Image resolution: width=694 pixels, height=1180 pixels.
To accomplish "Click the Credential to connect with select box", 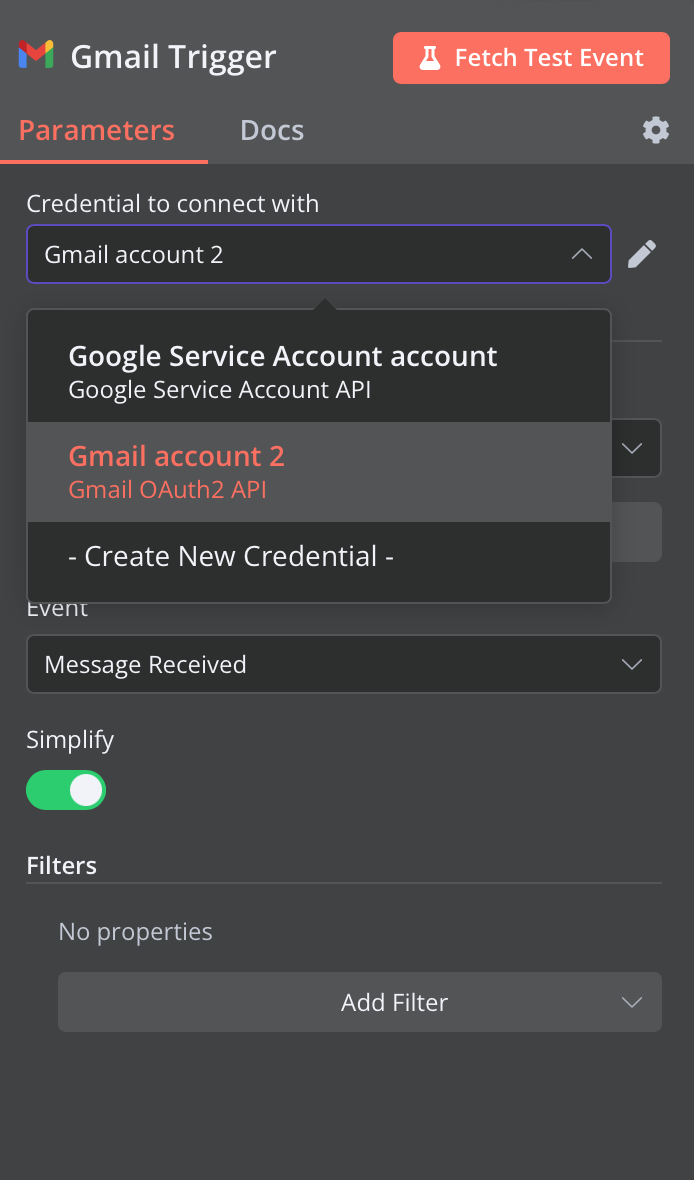I will click(x=319, y=254).
